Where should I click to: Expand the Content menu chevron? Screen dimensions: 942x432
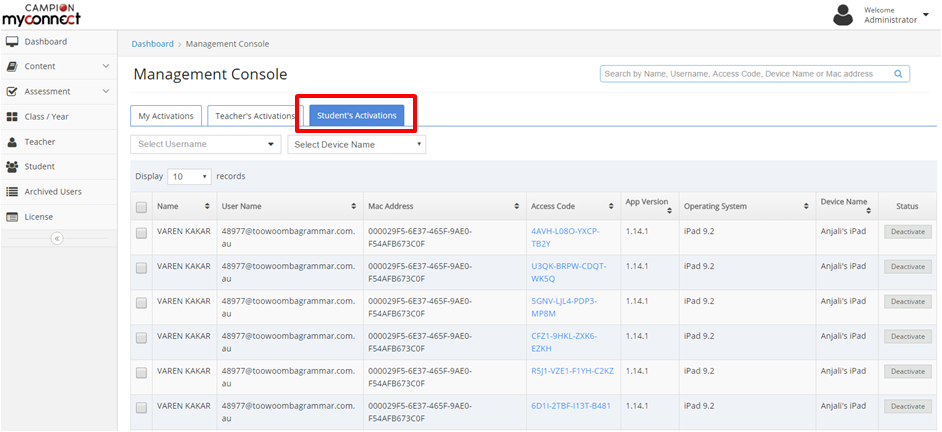tap(106, 66)
